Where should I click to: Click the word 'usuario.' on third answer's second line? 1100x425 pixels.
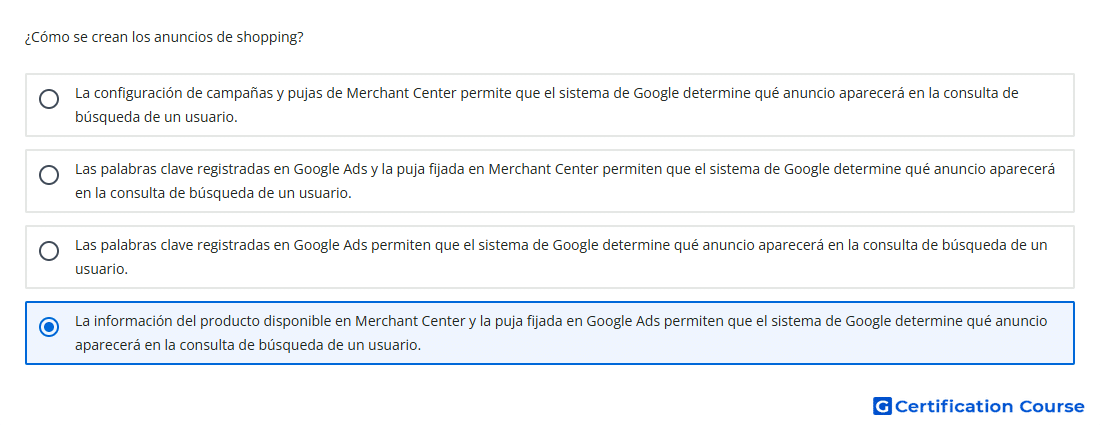pyautogui.click(x=101, y=269)
